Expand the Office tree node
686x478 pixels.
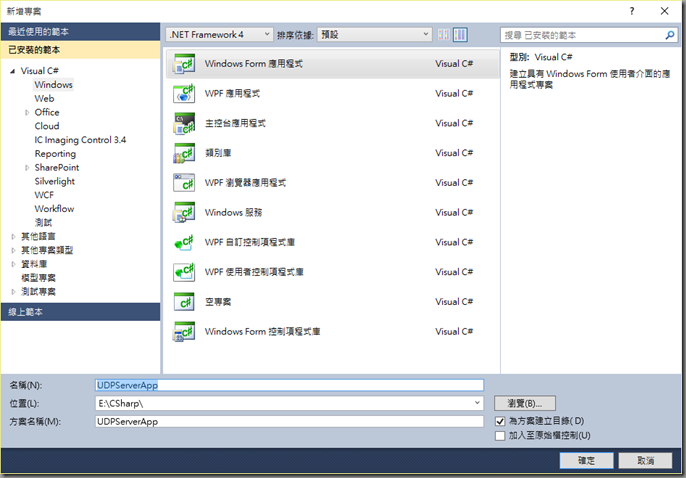(x=27, y=112)
